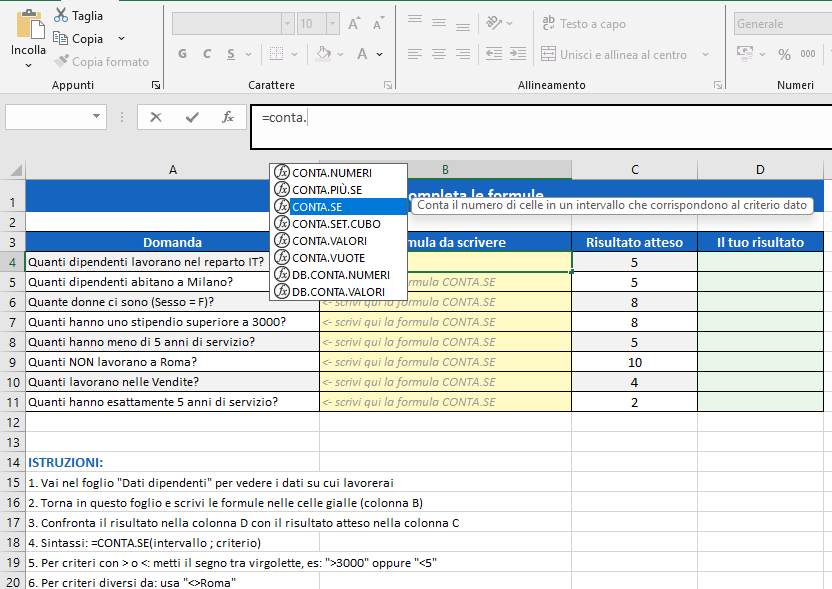
Task: Open the underline style dropdown arrow
Action: click(248, 54)
